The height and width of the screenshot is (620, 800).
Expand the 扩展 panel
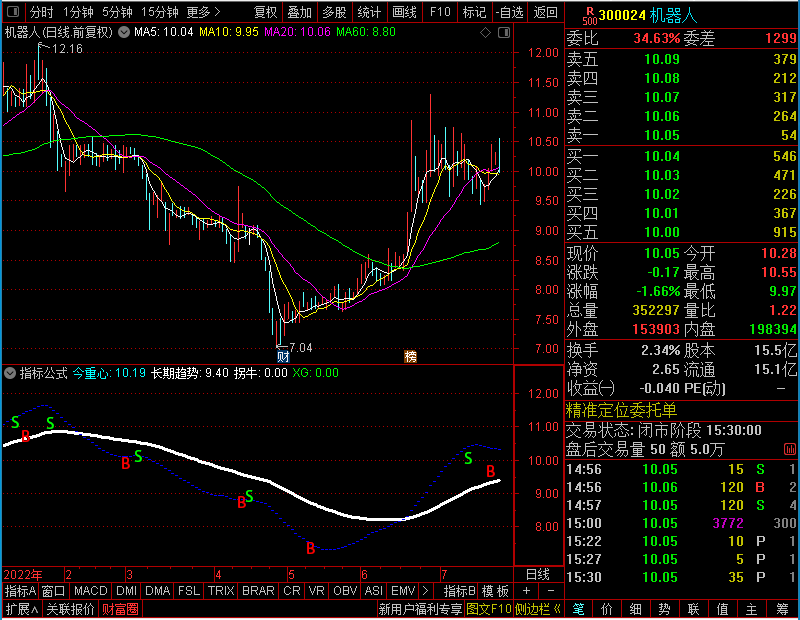pyautogui.click(x=22, y=609)
